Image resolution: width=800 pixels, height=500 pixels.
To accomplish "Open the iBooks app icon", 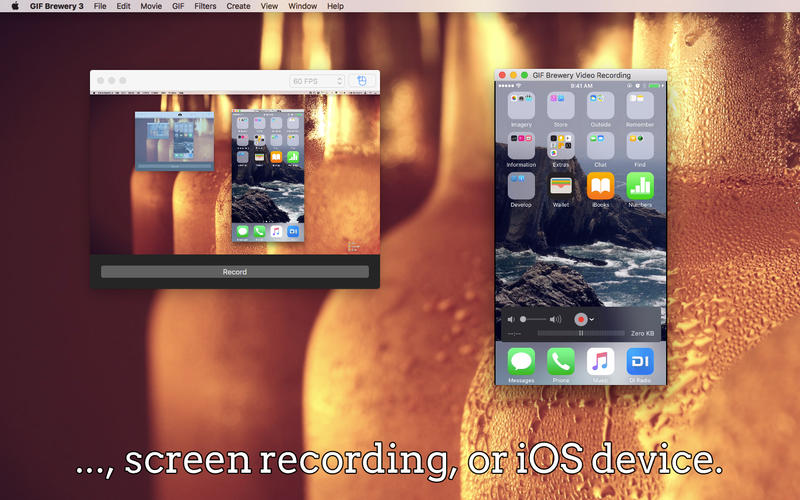I will (600, 186).
